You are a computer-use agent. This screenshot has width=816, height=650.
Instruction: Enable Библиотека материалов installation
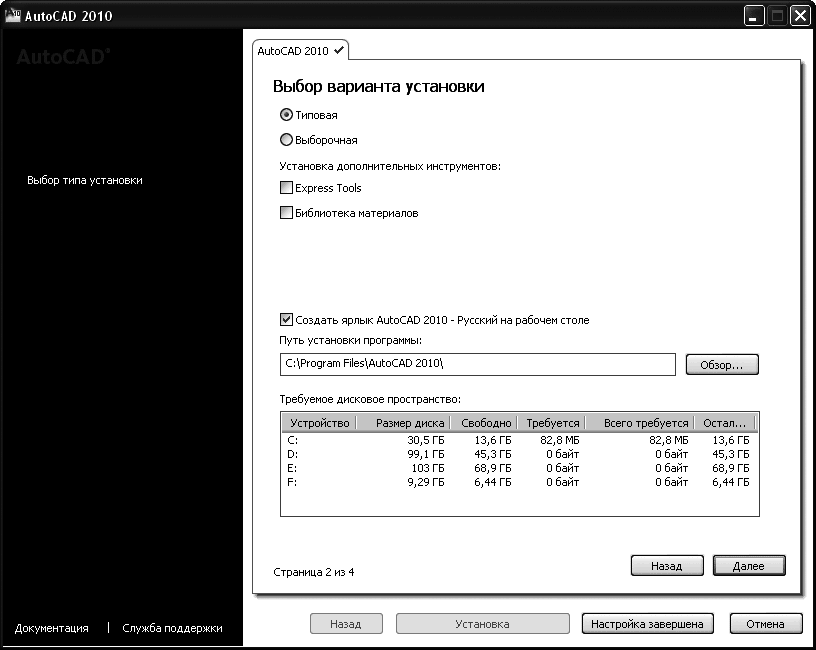286,212
